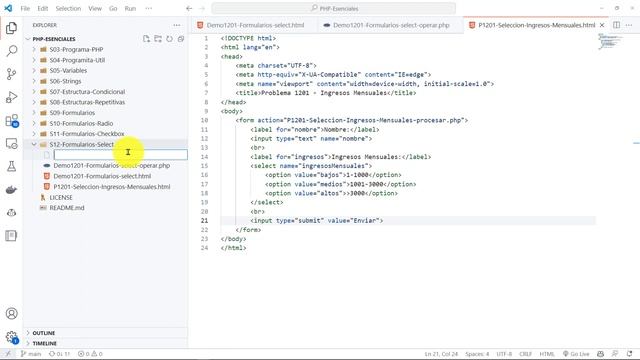
Task: Open the View menu
Action: click(95, 8)
